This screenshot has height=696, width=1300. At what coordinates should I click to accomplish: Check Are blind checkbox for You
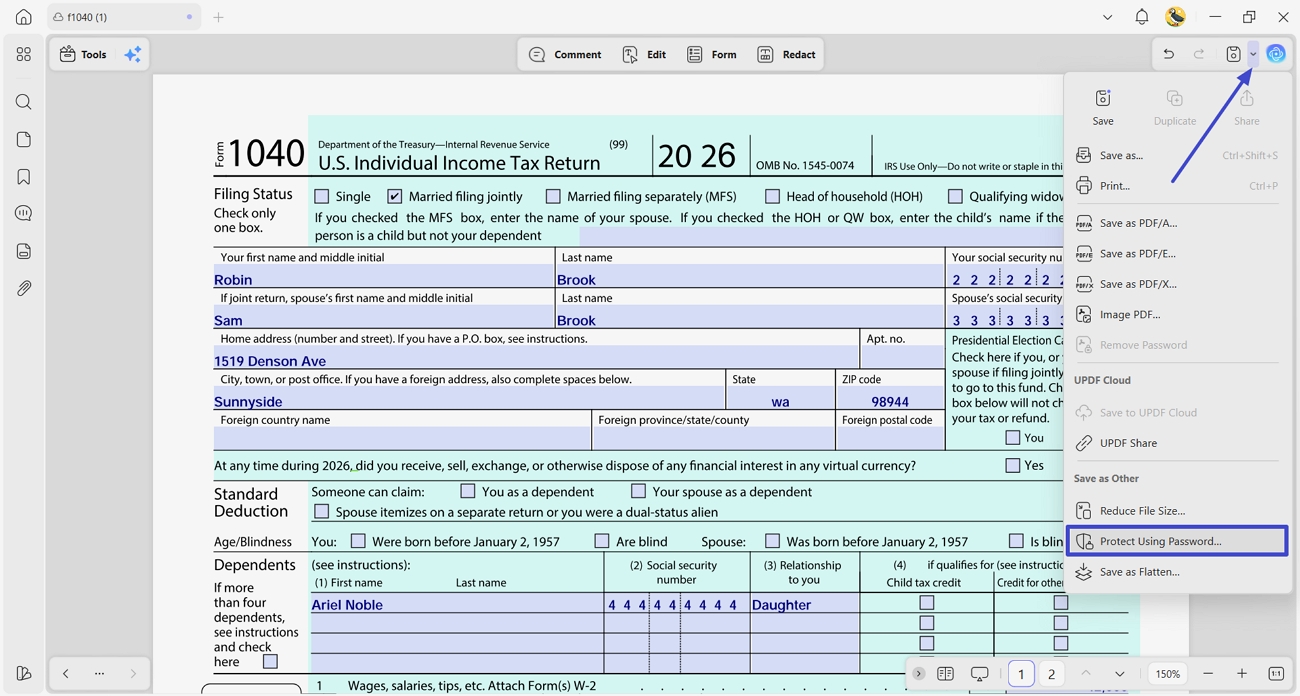tap(601, 541)
